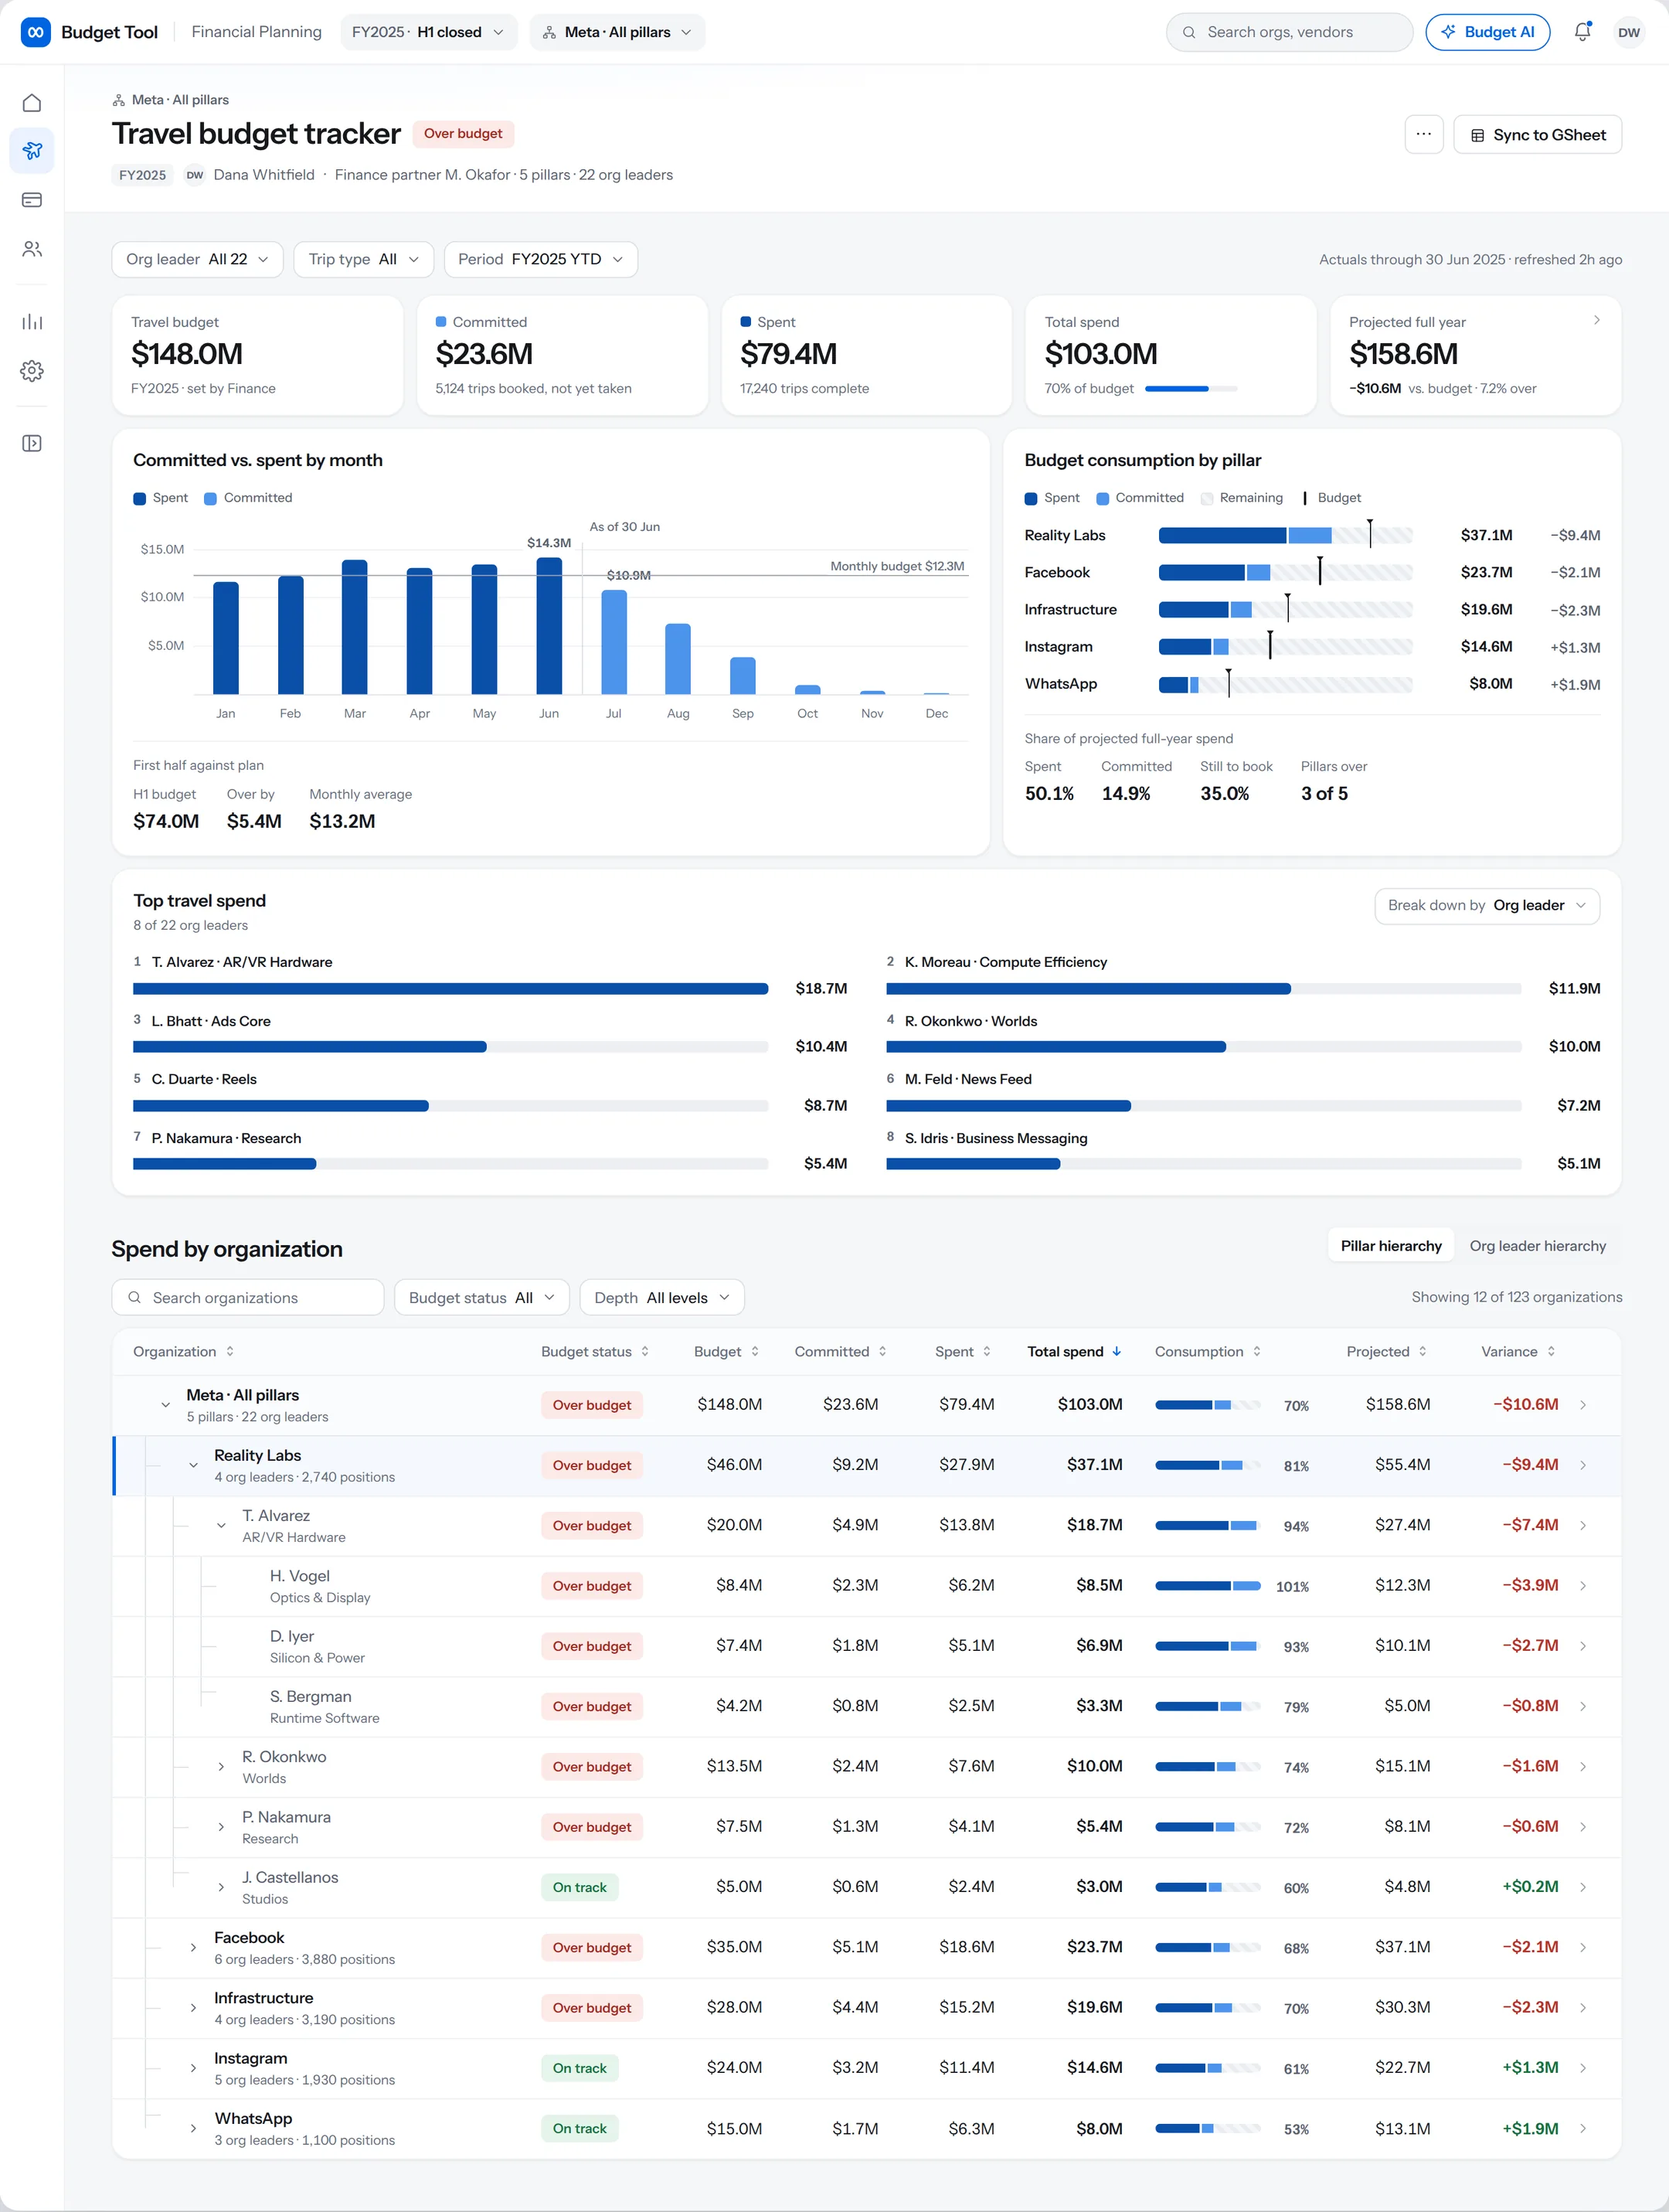Screen dimensions: 1669x2212
Task: Open row details arrow for WhatsApp
Action: (x=1583, y=2128)
